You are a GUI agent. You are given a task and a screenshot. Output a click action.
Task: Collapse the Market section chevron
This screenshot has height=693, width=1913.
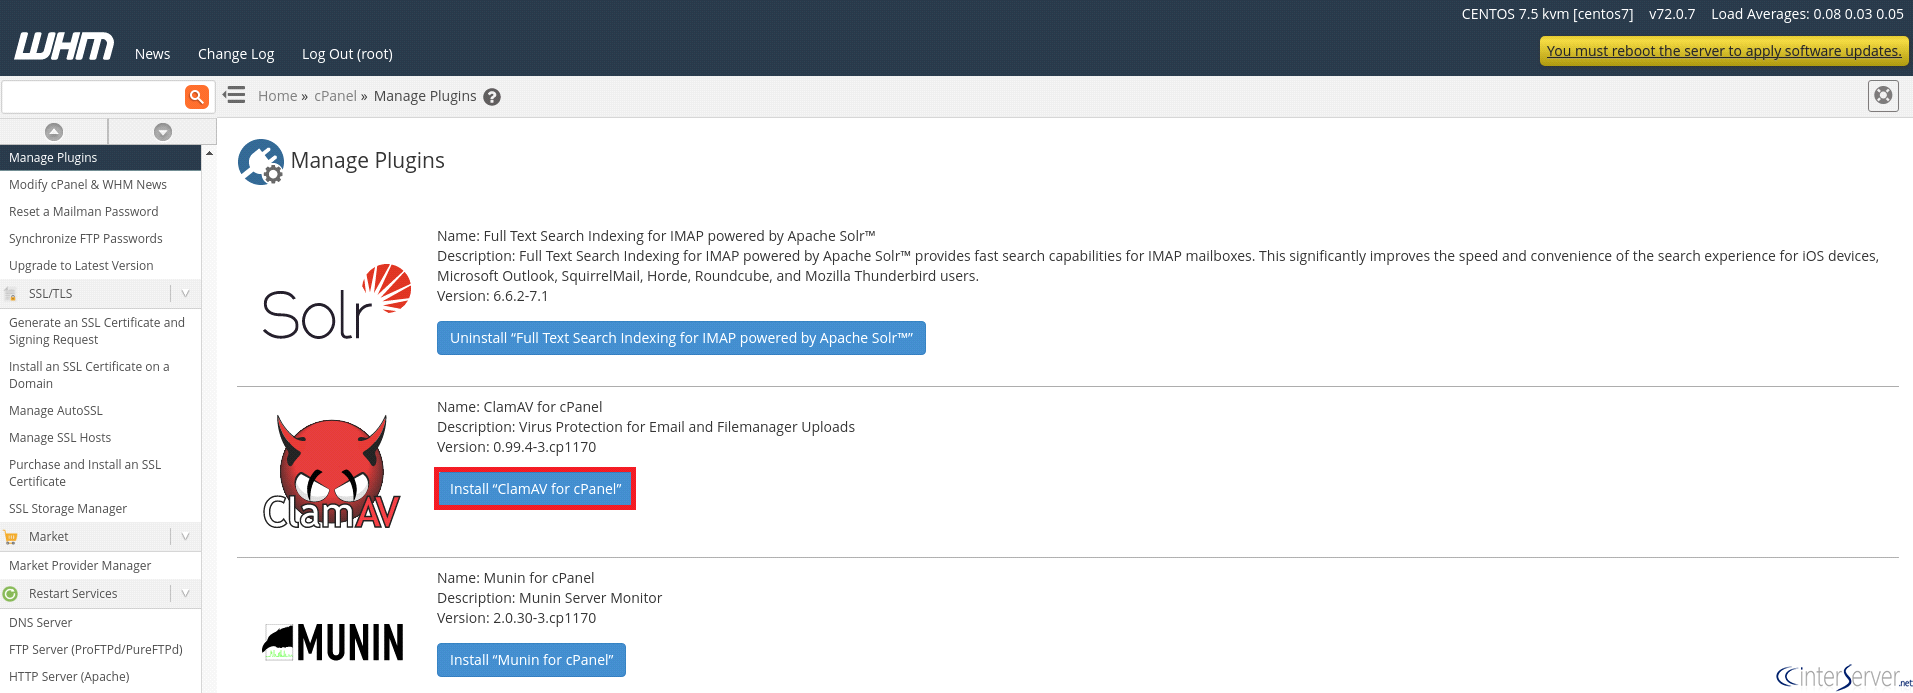[185, 536]
